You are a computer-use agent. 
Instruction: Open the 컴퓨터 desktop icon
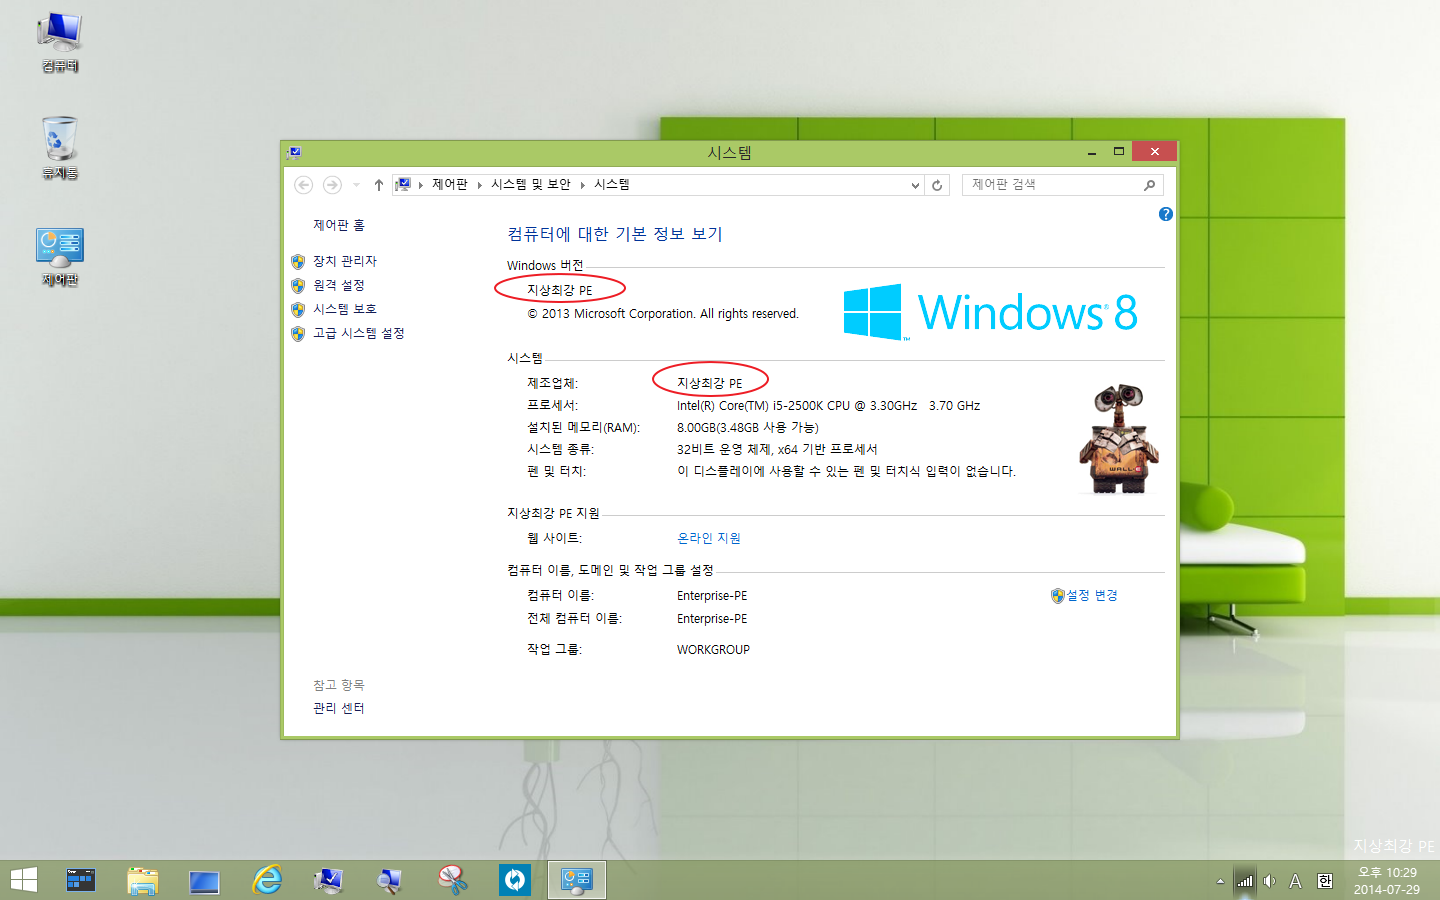[60, 42]
